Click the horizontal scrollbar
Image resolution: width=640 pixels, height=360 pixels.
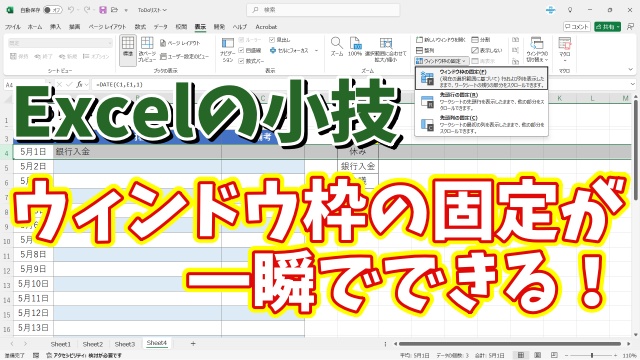point(509,344)
